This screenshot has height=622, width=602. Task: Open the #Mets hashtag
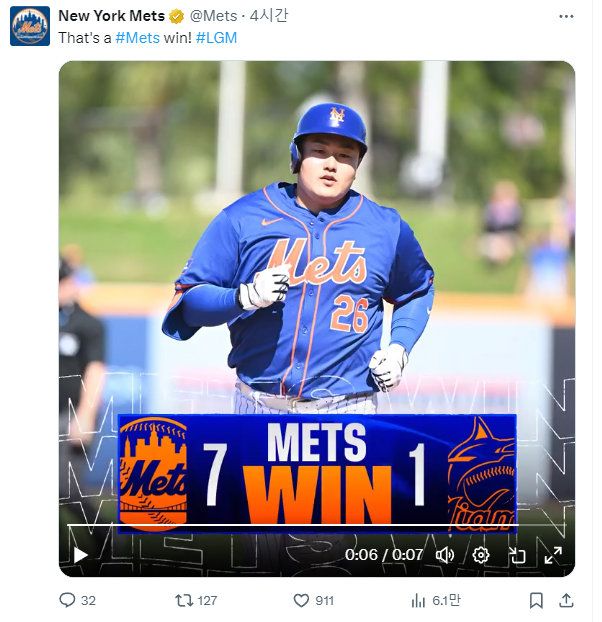click(x=137, y=37)
